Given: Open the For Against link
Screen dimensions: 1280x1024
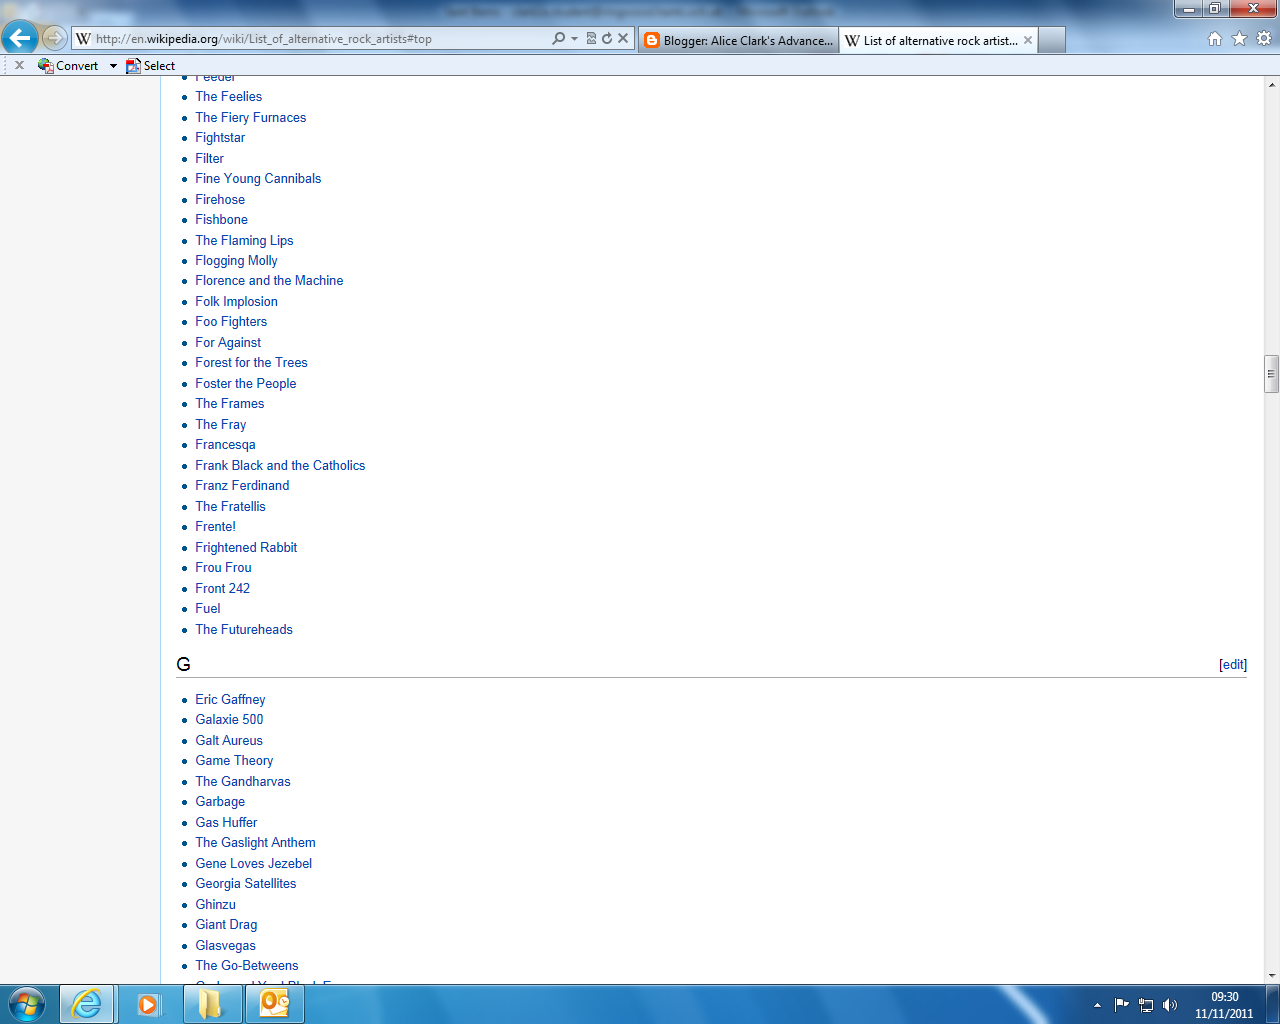Looking at the screenshot, I should [228, 342].
